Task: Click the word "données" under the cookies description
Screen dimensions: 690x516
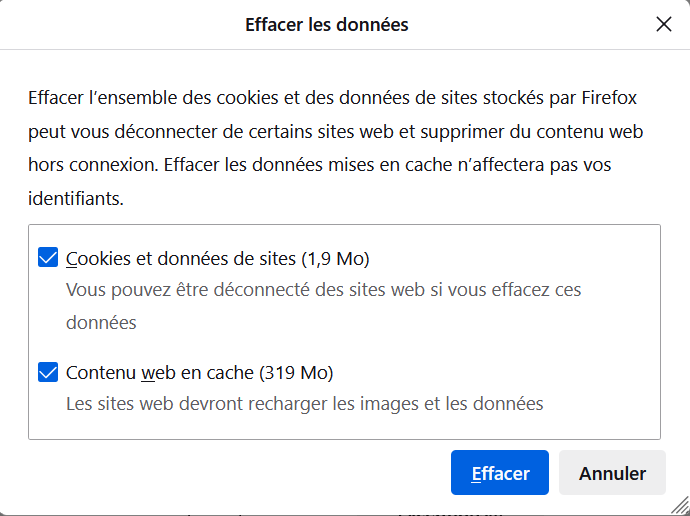Action: tap(101, 323)
